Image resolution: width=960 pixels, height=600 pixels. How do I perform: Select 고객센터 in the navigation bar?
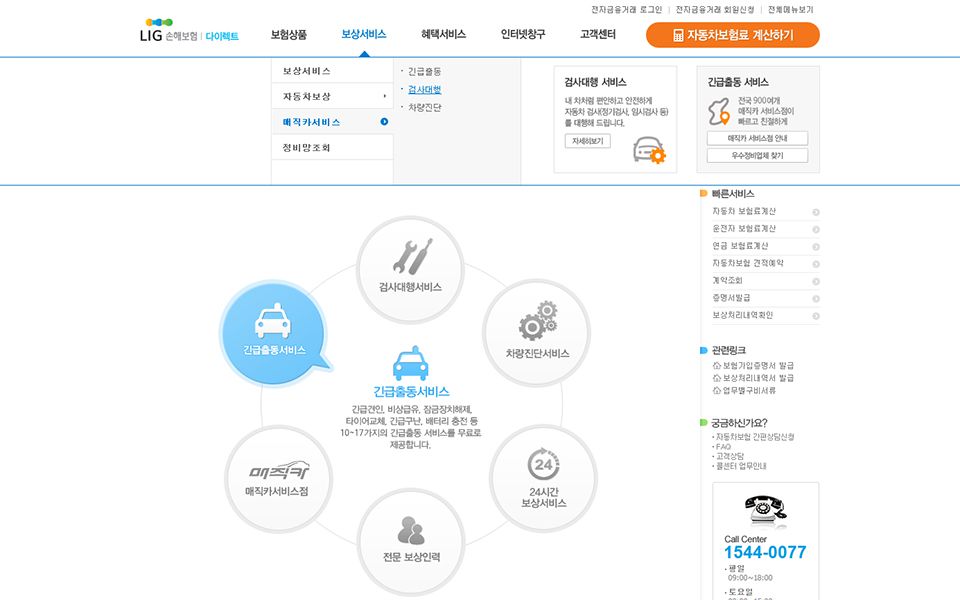click(597, 34)
